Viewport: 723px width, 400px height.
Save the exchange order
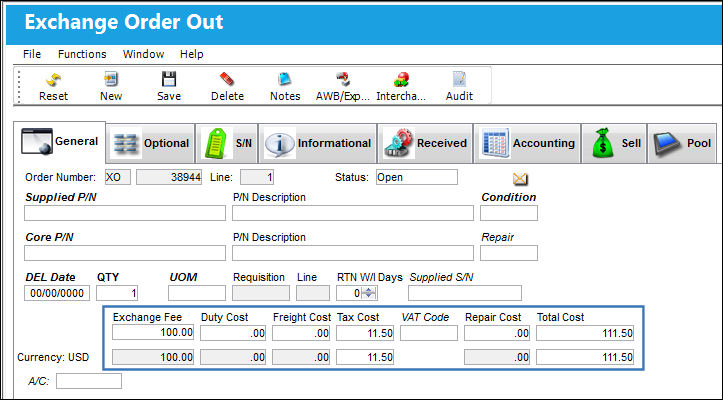[x=169, y=86]
